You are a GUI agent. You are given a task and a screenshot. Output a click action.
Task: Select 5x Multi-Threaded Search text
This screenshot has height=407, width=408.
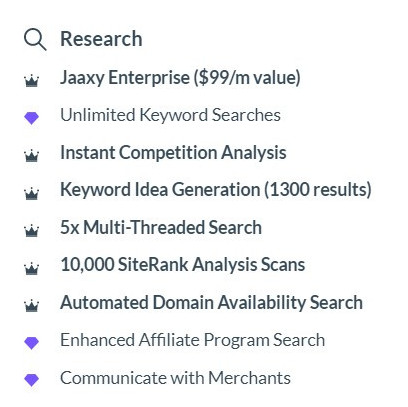click(x=161, y=228)
